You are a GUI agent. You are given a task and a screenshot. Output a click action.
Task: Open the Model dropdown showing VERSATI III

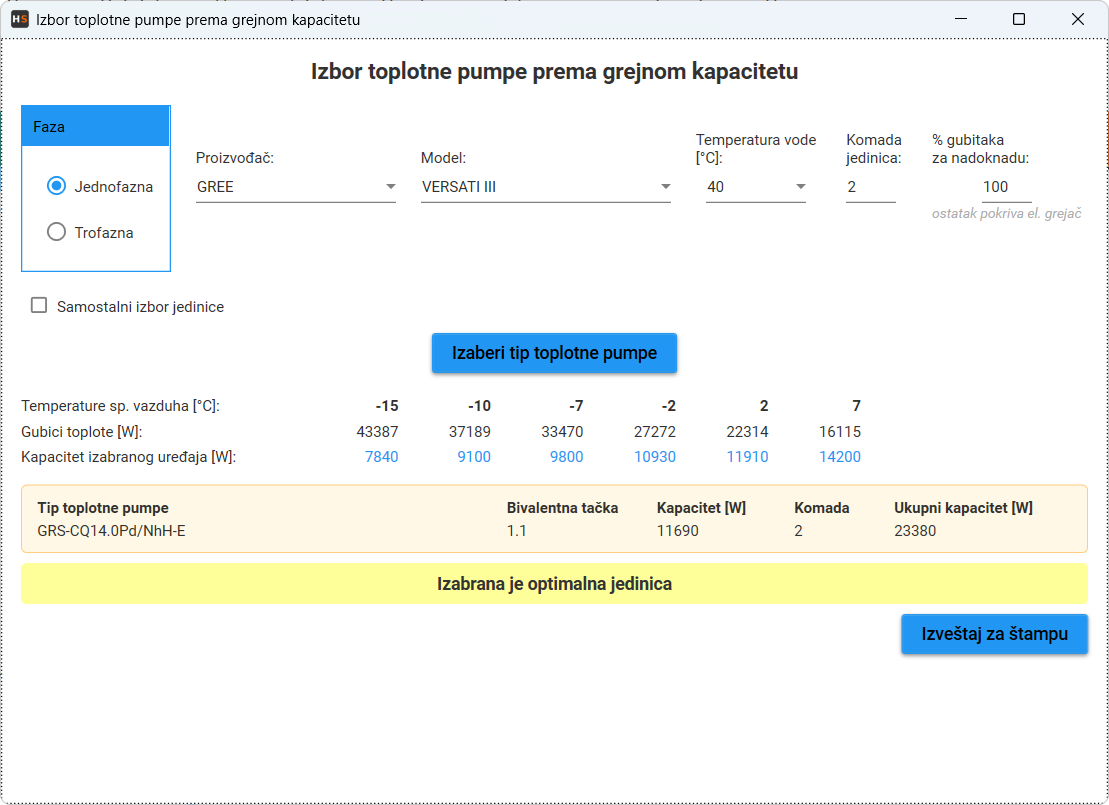[x=545, y=187]
